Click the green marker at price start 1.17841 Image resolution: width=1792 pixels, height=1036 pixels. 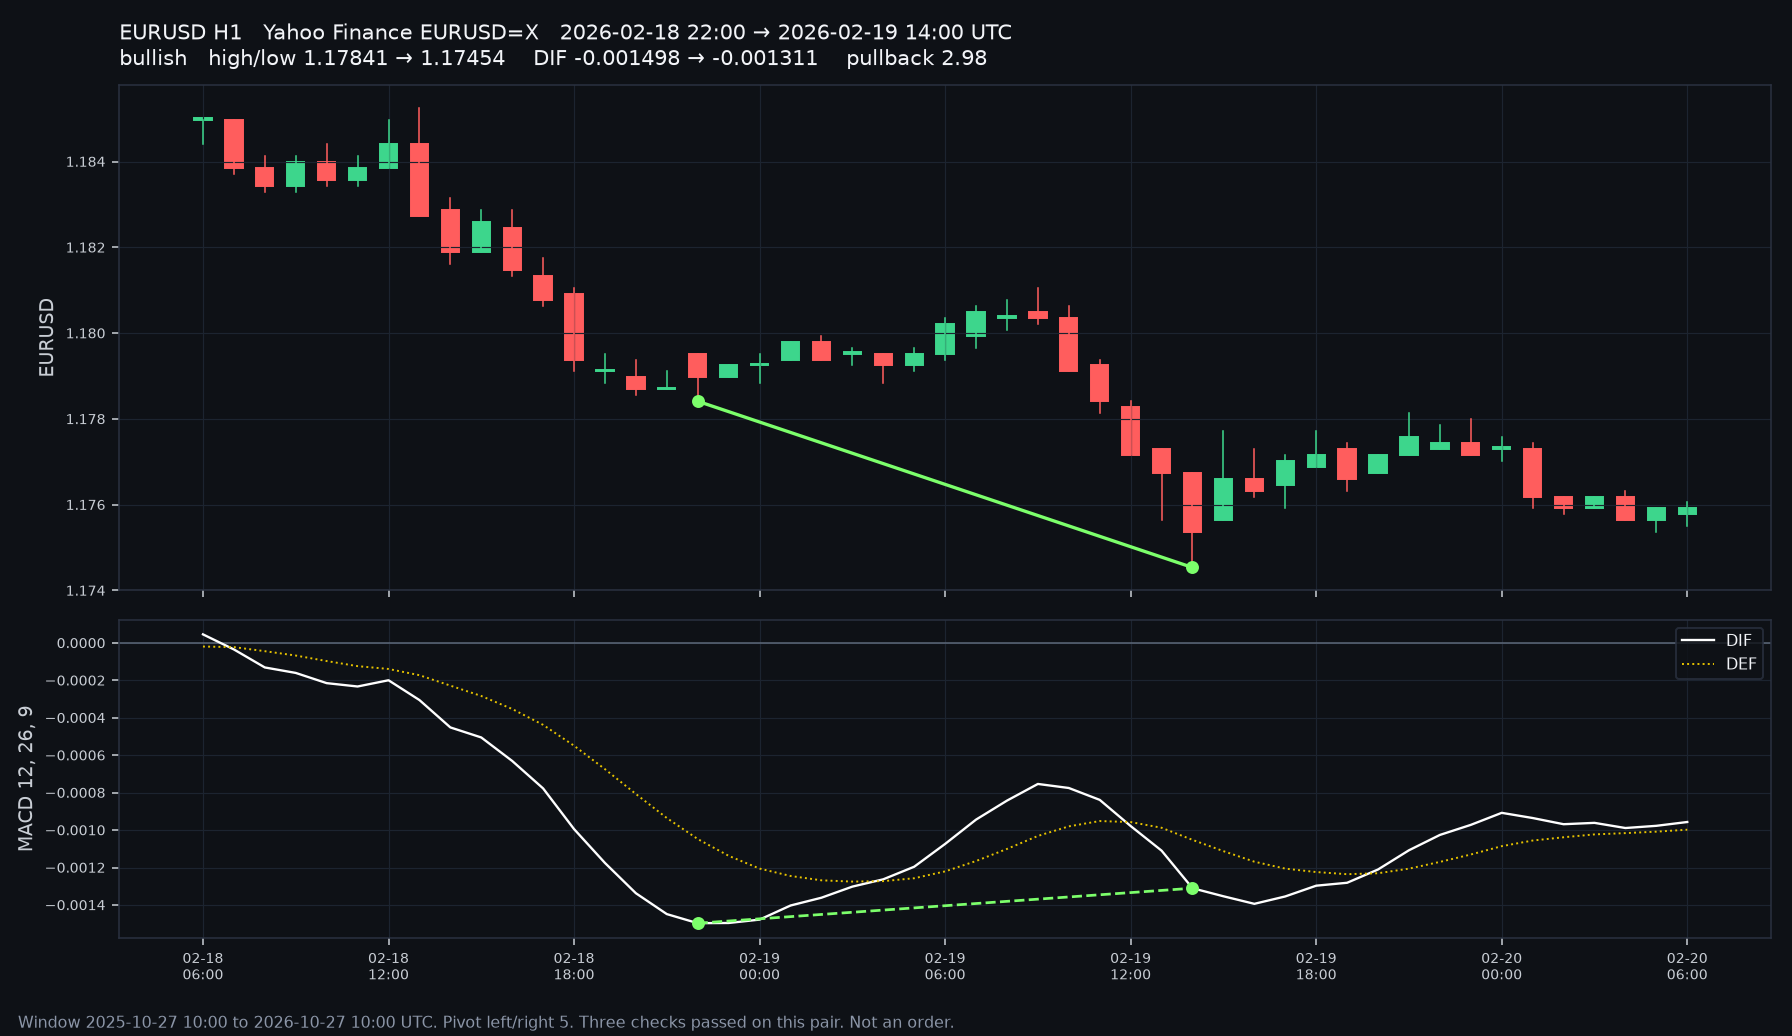698,401
